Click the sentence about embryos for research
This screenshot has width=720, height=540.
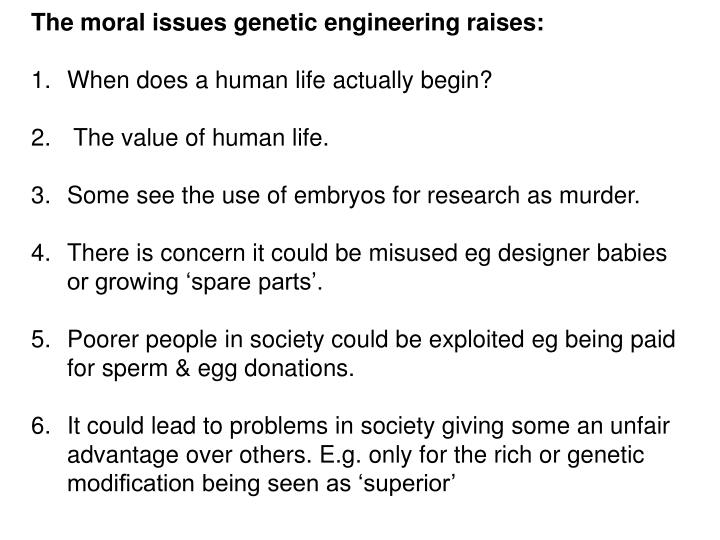coord(354,196)
